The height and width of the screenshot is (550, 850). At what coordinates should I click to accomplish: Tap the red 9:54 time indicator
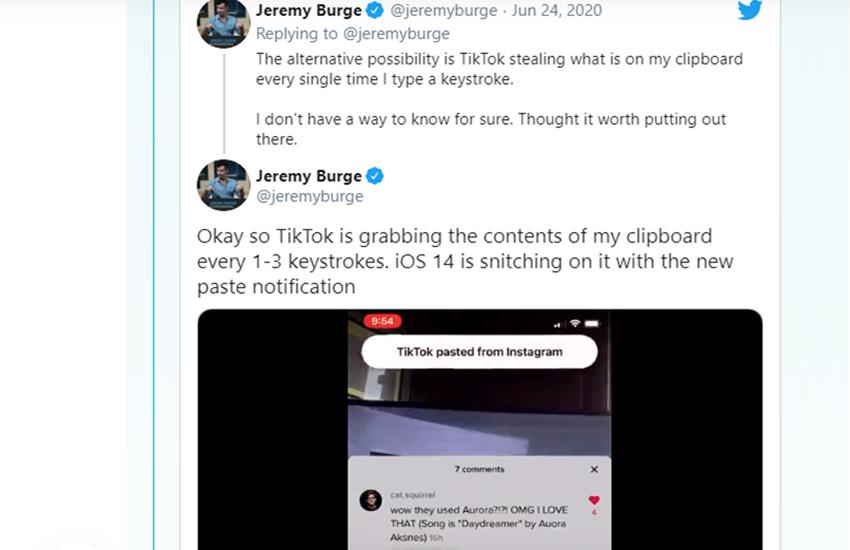pyautogui.click(x=381, y=322)
